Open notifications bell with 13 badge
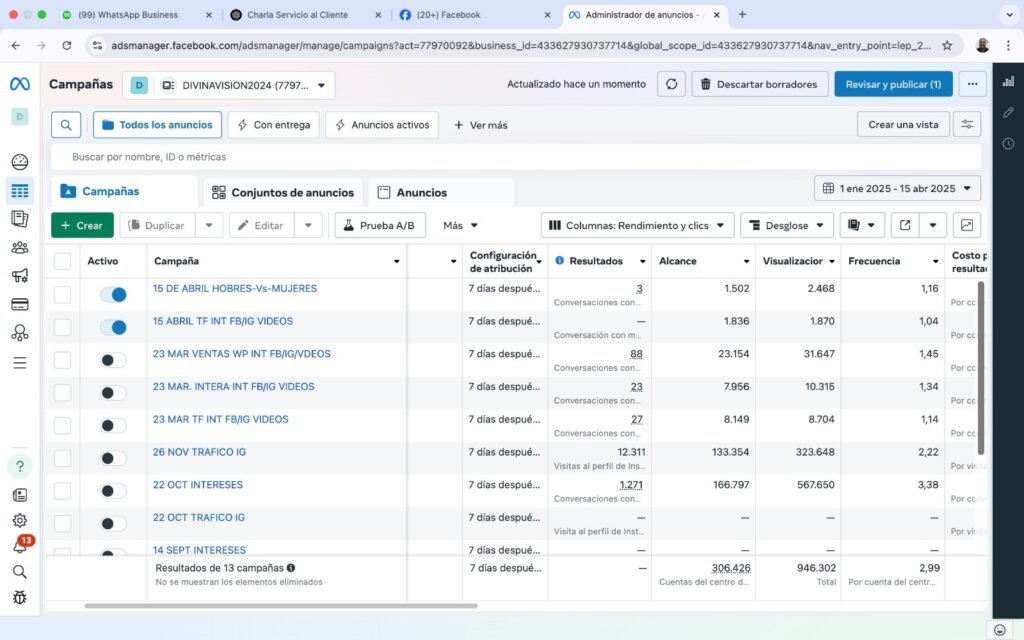 pos(21,545)
